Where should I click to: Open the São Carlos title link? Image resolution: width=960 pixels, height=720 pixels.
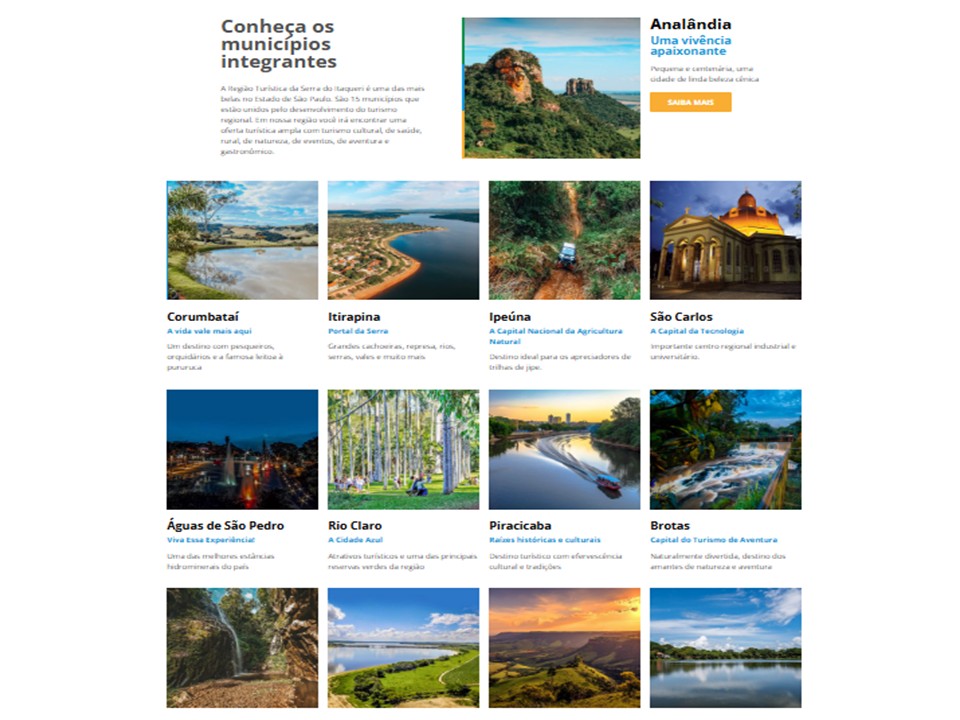(681, 317)
